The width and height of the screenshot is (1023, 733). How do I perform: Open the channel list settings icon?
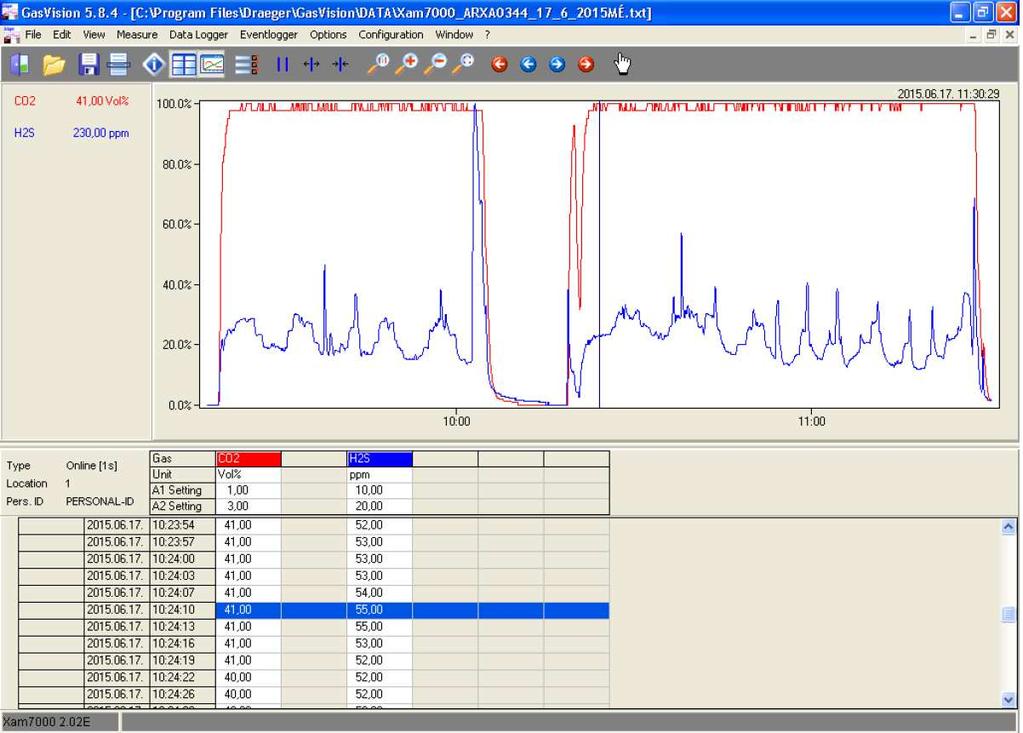[x=247, y=64]
